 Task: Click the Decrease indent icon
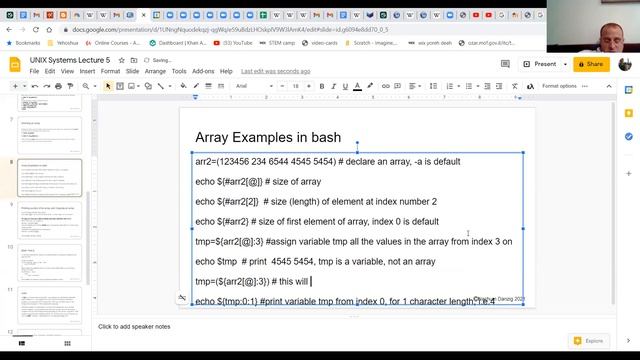coord(487,86)
